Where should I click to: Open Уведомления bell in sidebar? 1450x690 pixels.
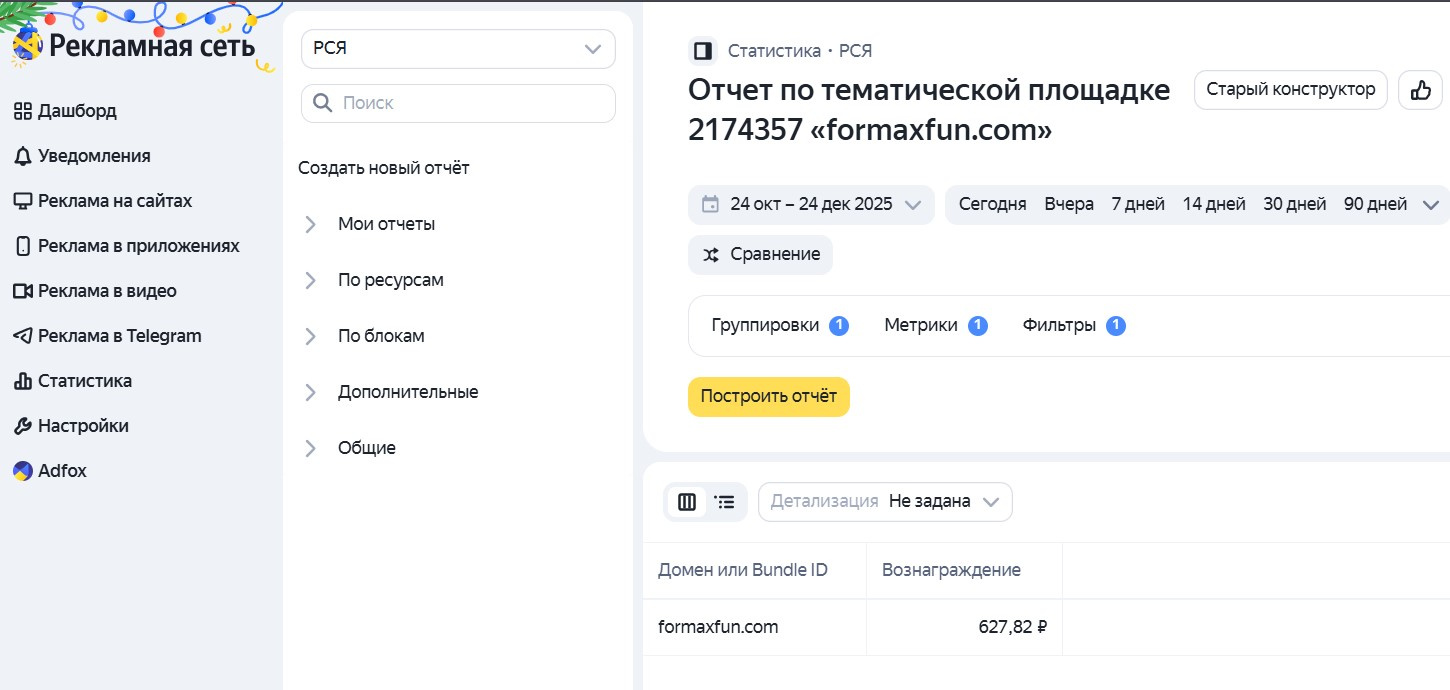click(x=22, y=156)
